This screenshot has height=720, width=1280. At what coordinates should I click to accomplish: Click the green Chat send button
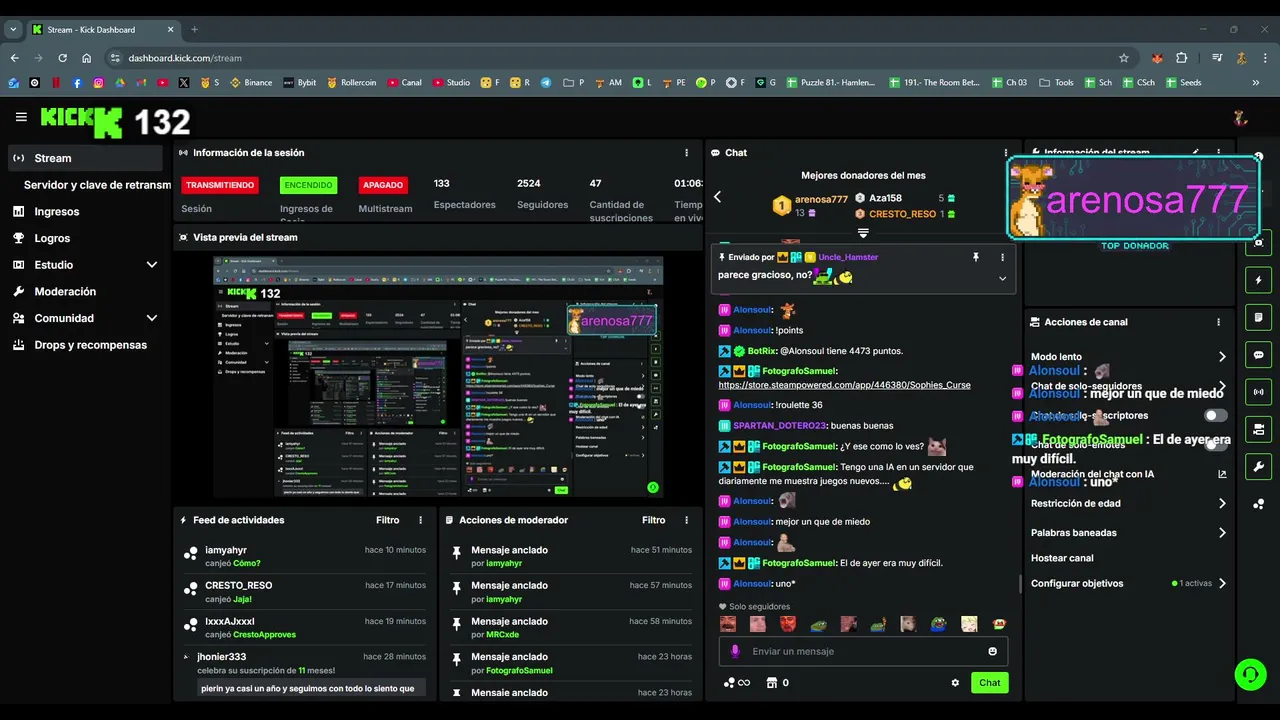point(989,683)
